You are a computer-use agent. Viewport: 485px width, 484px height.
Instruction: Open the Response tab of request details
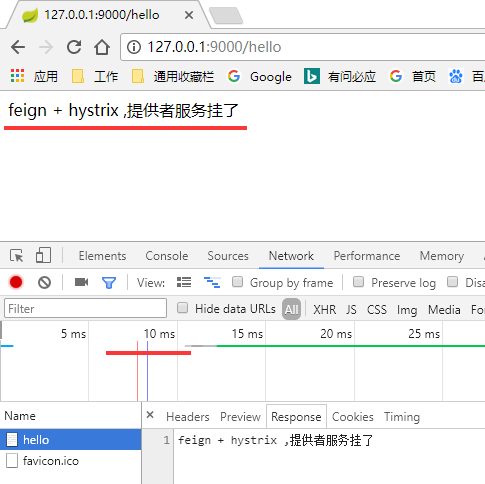click(296, 417)
